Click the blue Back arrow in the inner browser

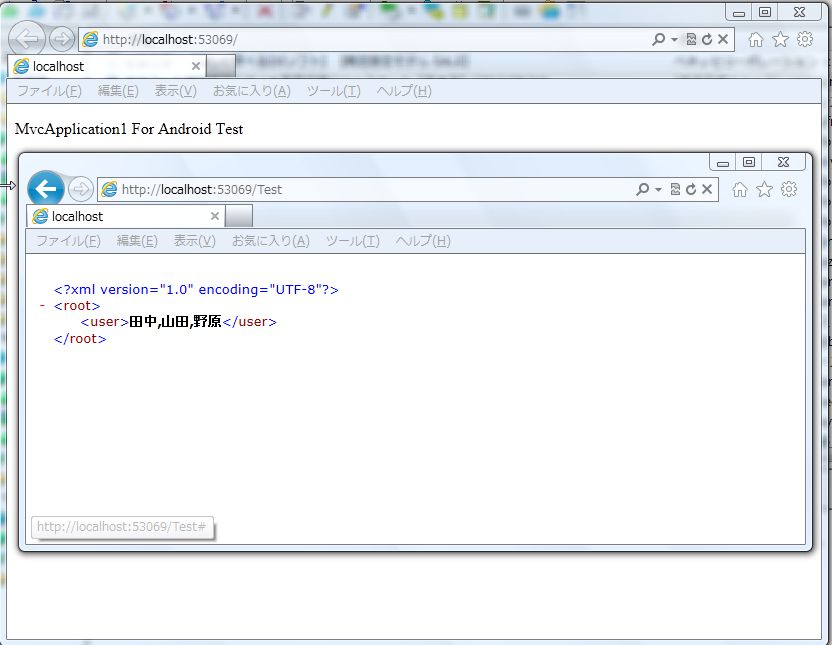(x=46, y=189)
